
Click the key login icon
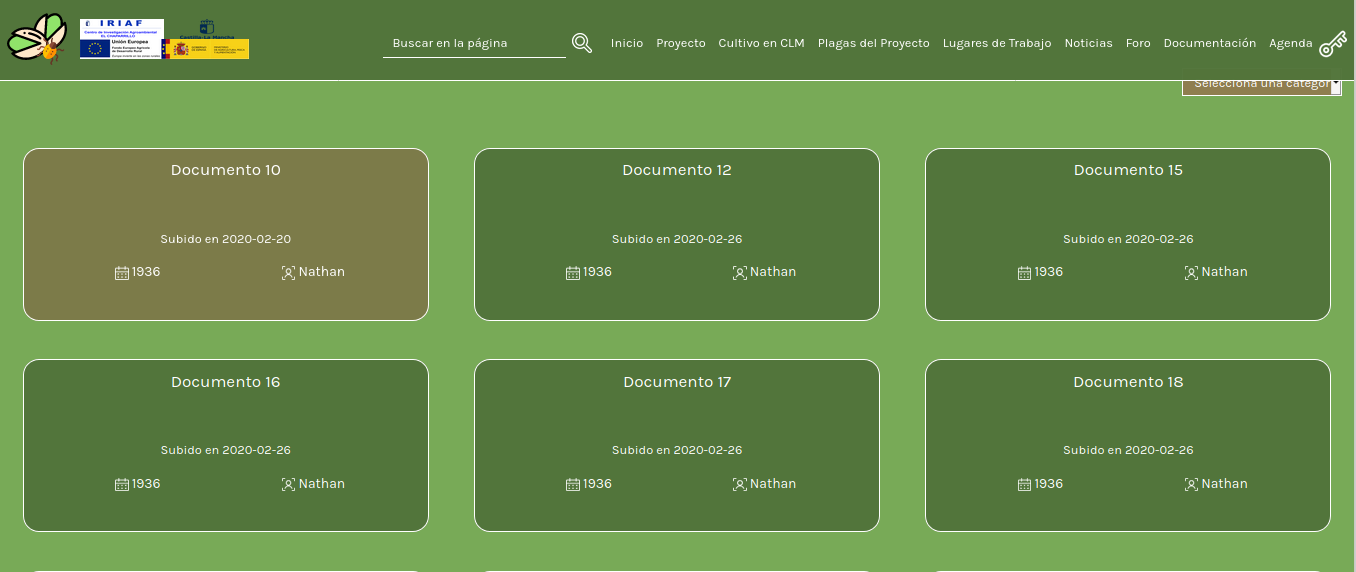(x=1333, y=44)
